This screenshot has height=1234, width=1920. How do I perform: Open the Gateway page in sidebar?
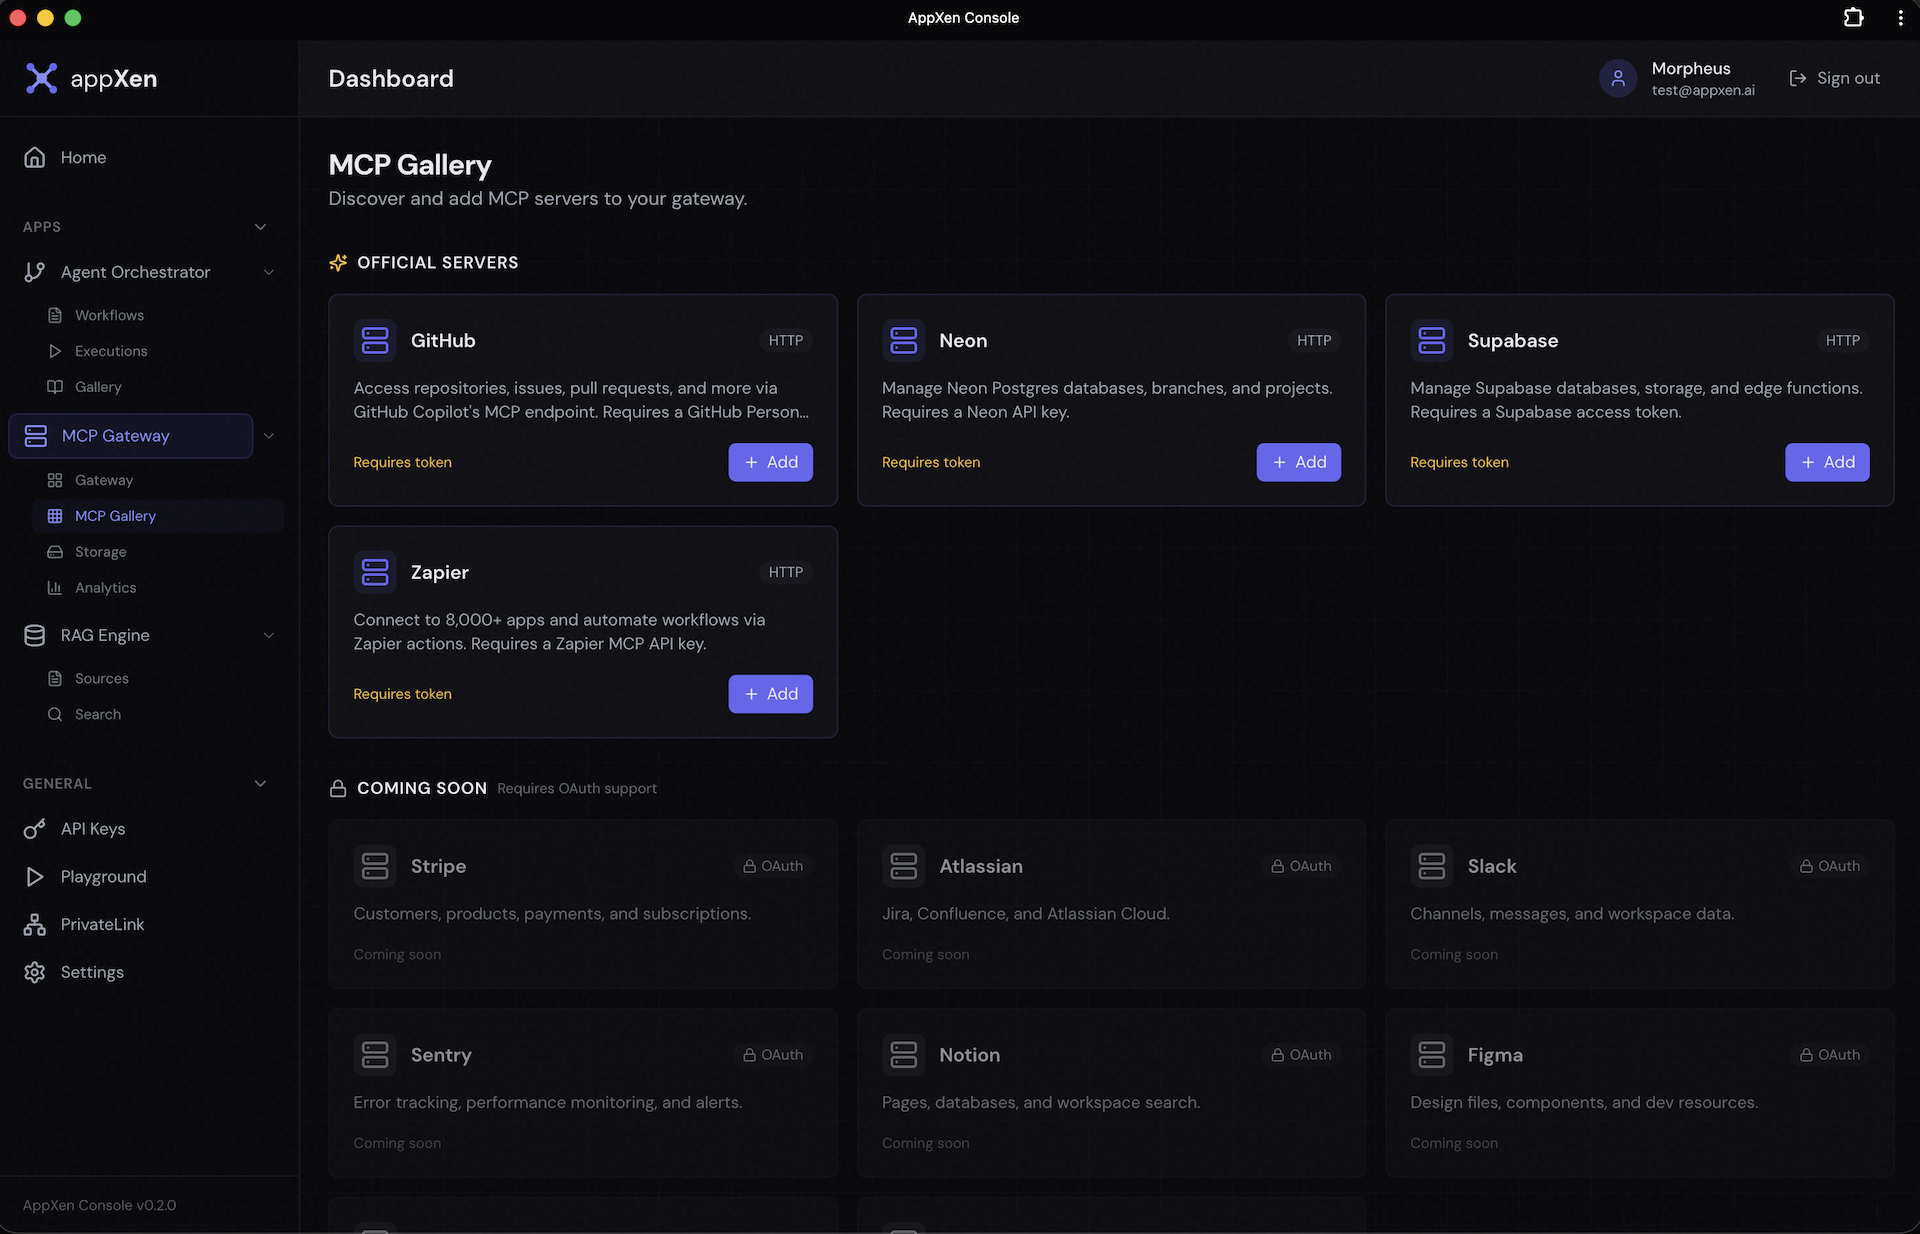(x=103, y=480)
